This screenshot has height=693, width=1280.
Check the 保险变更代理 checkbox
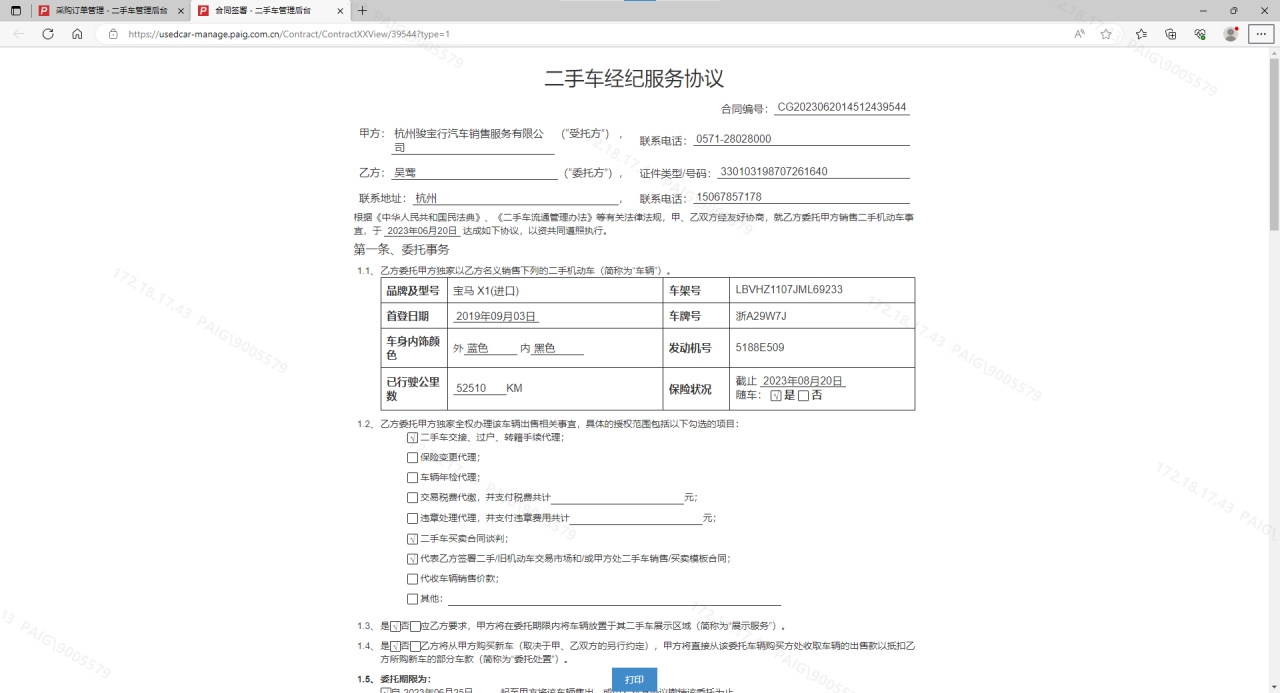click(x=412, y=457)
